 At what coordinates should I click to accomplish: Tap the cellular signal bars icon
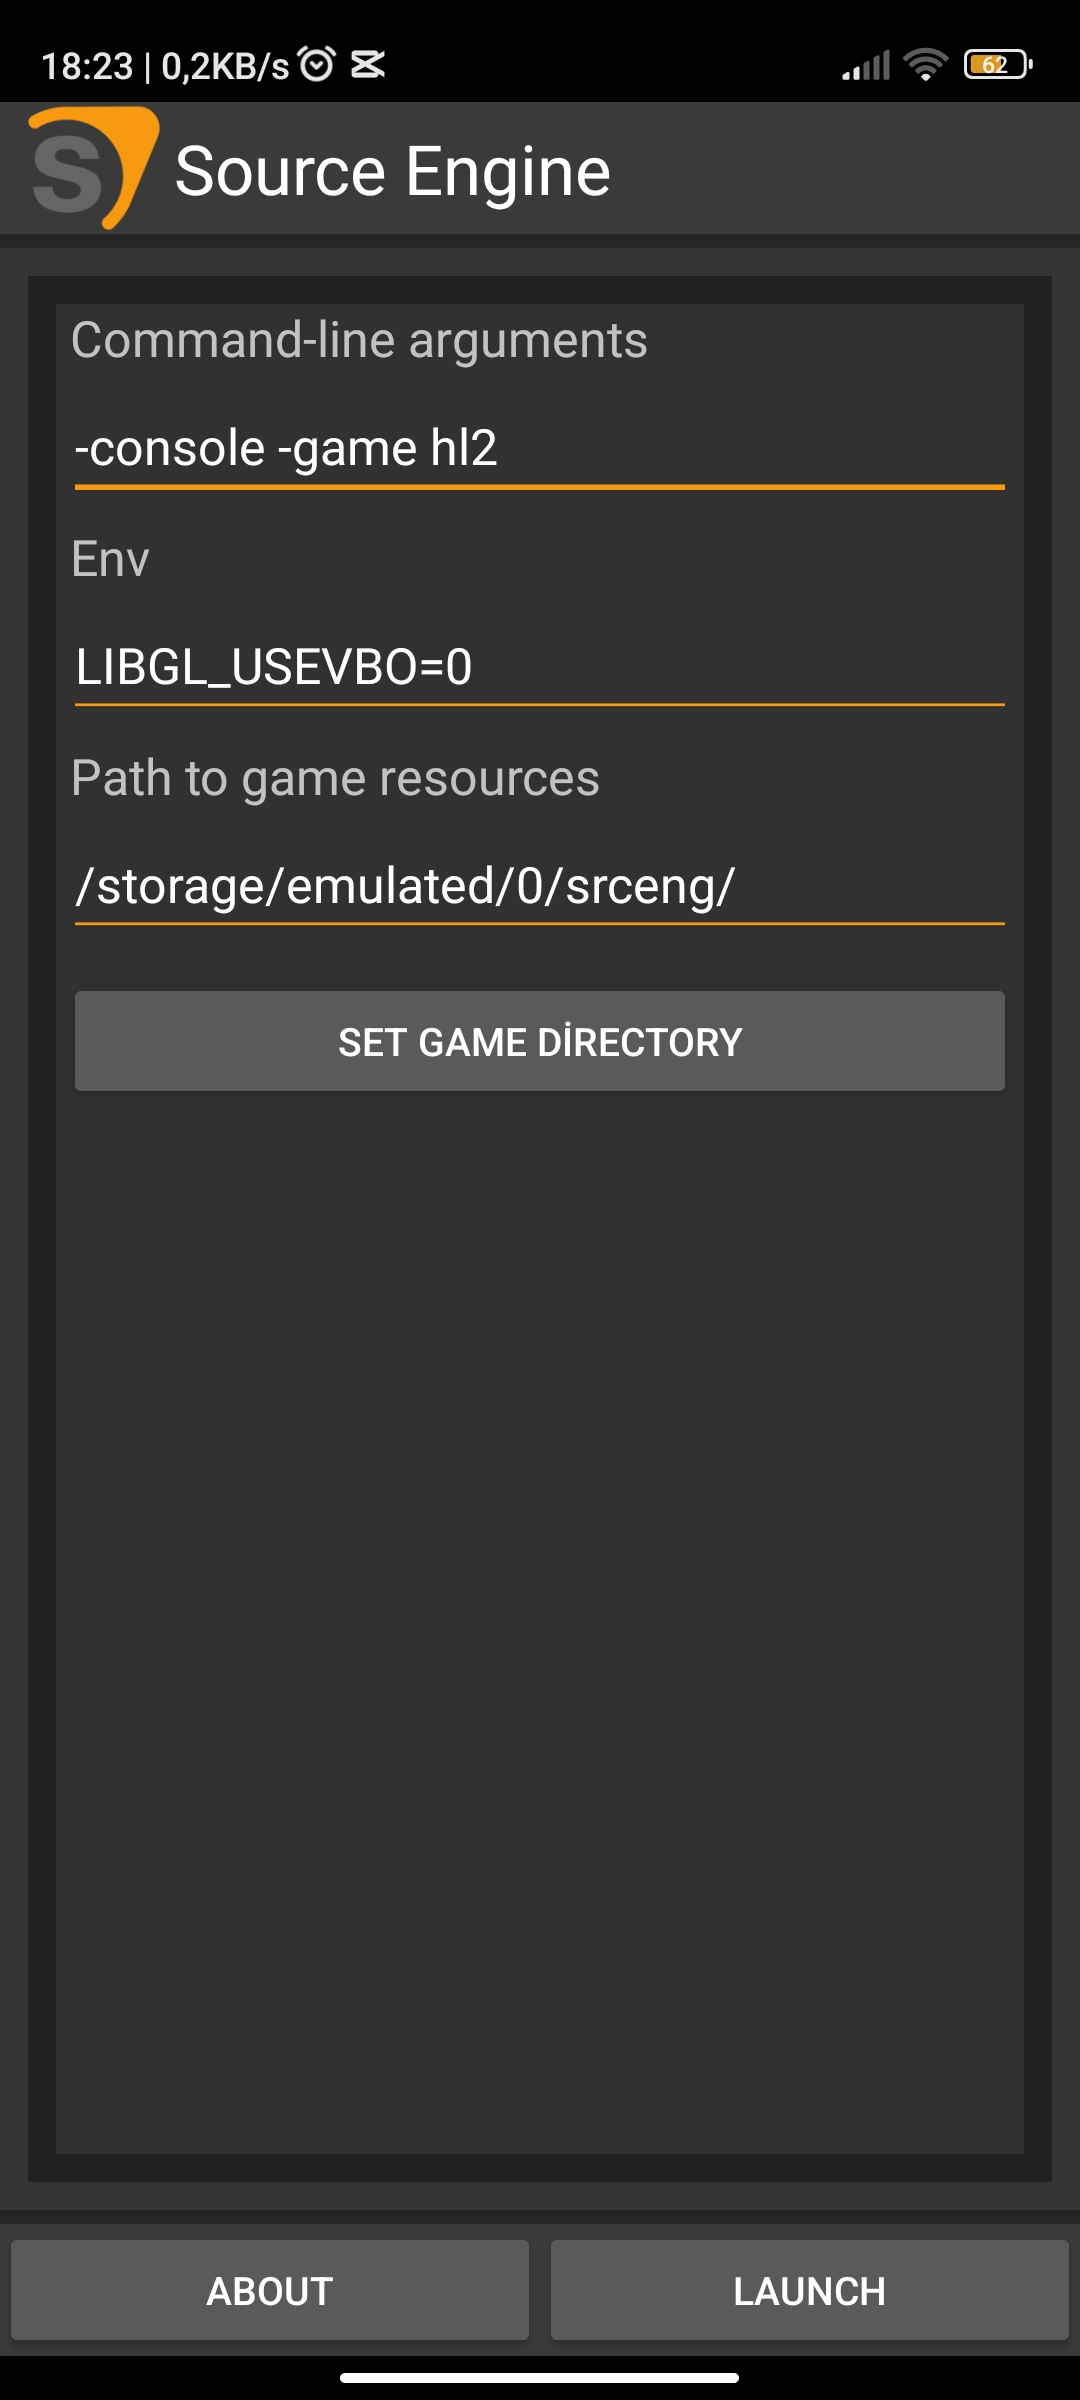point(865,66)
